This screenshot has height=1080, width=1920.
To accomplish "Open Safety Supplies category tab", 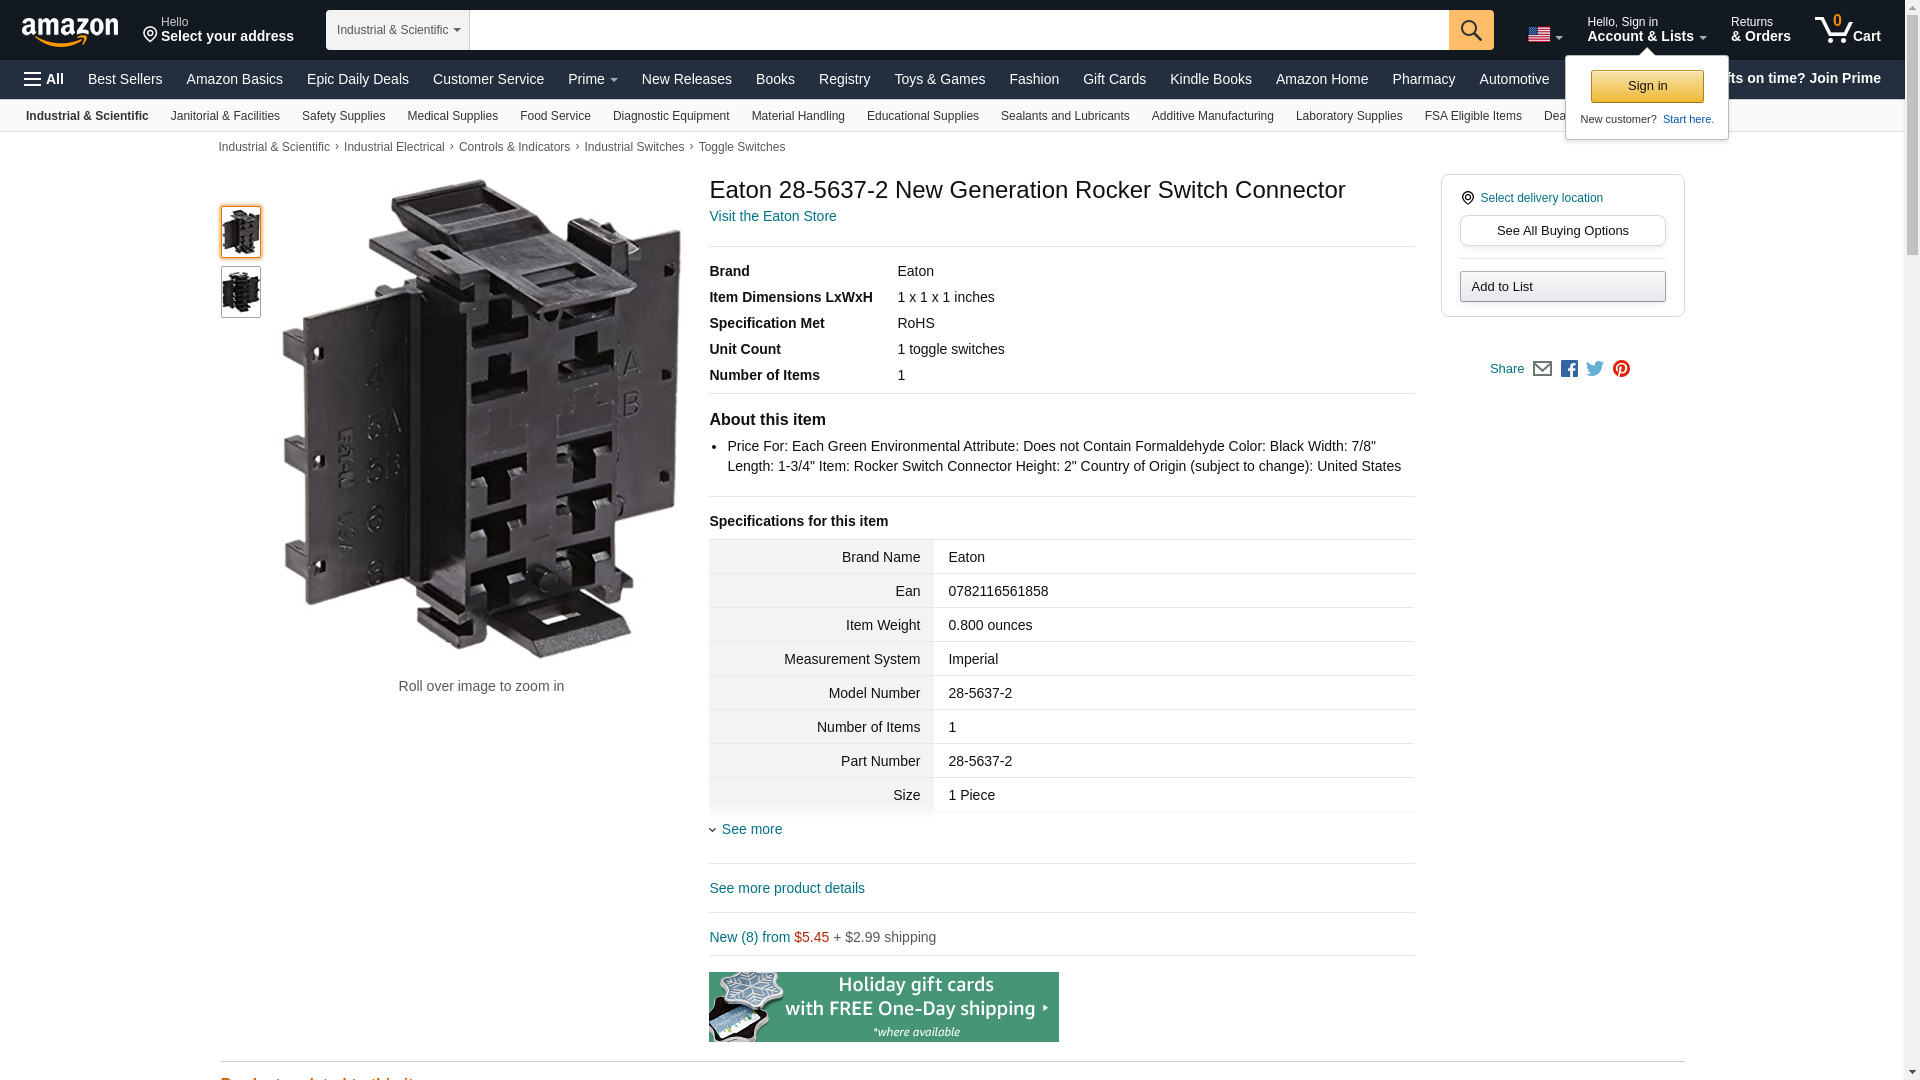I will 343,116.
